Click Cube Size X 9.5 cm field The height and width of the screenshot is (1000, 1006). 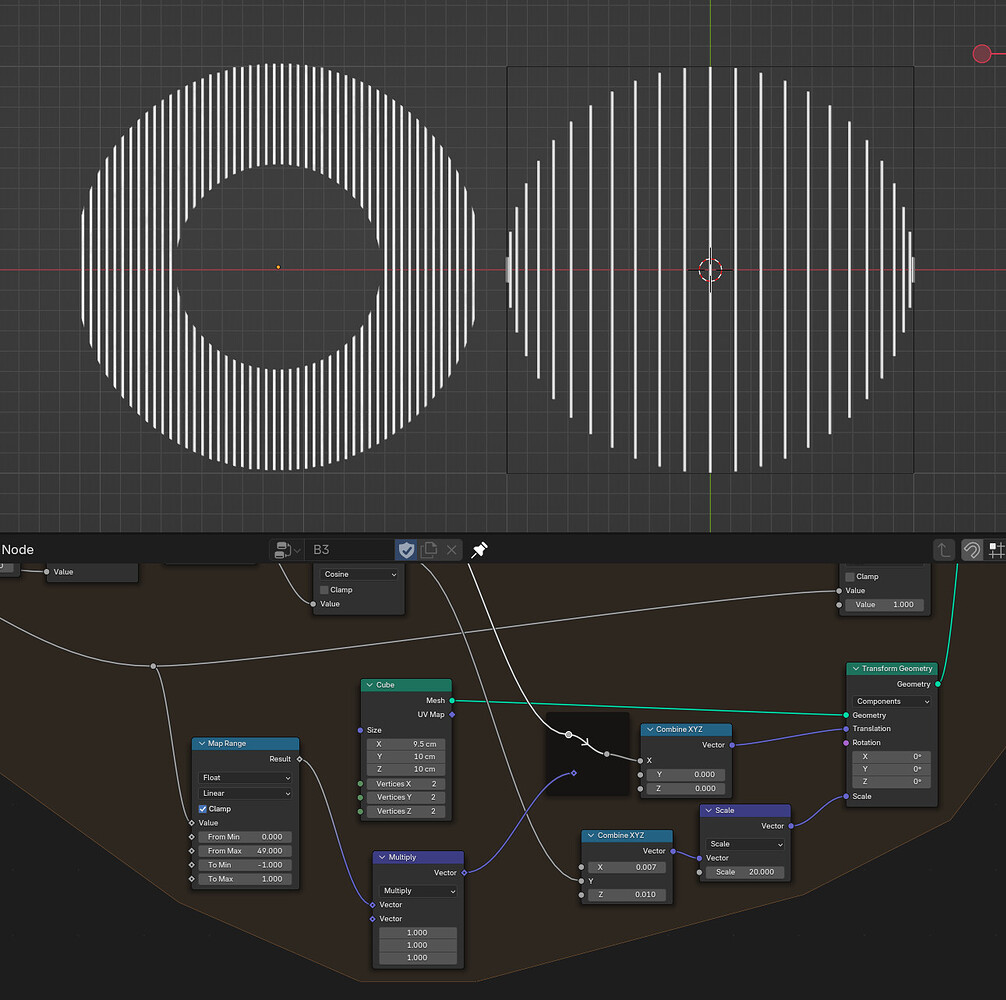click(x=406, y=744)
